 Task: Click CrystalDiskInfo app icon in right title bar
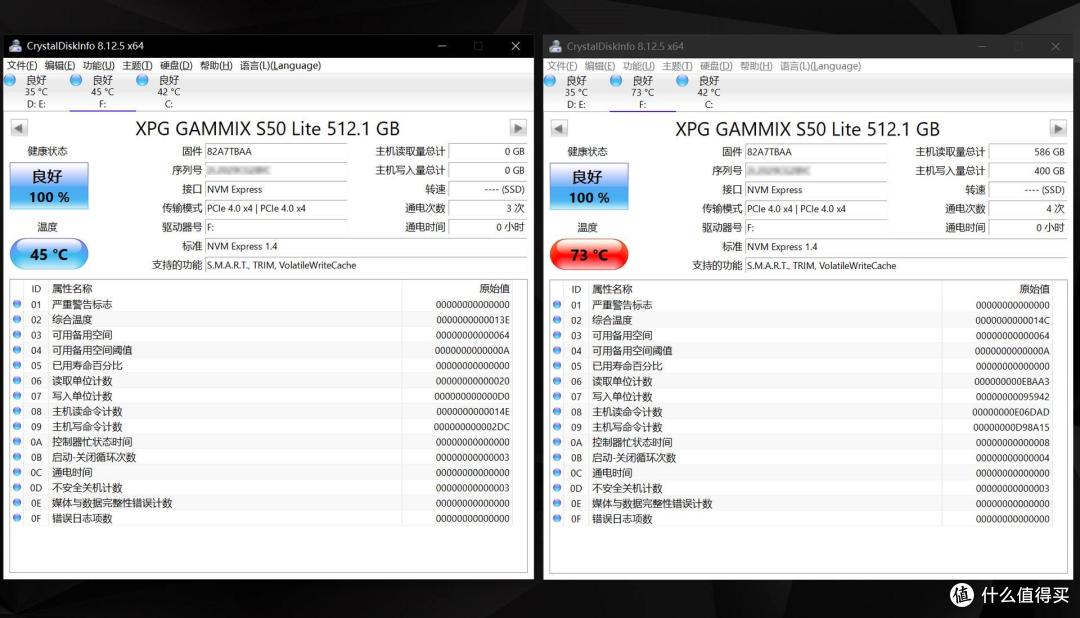555,46
